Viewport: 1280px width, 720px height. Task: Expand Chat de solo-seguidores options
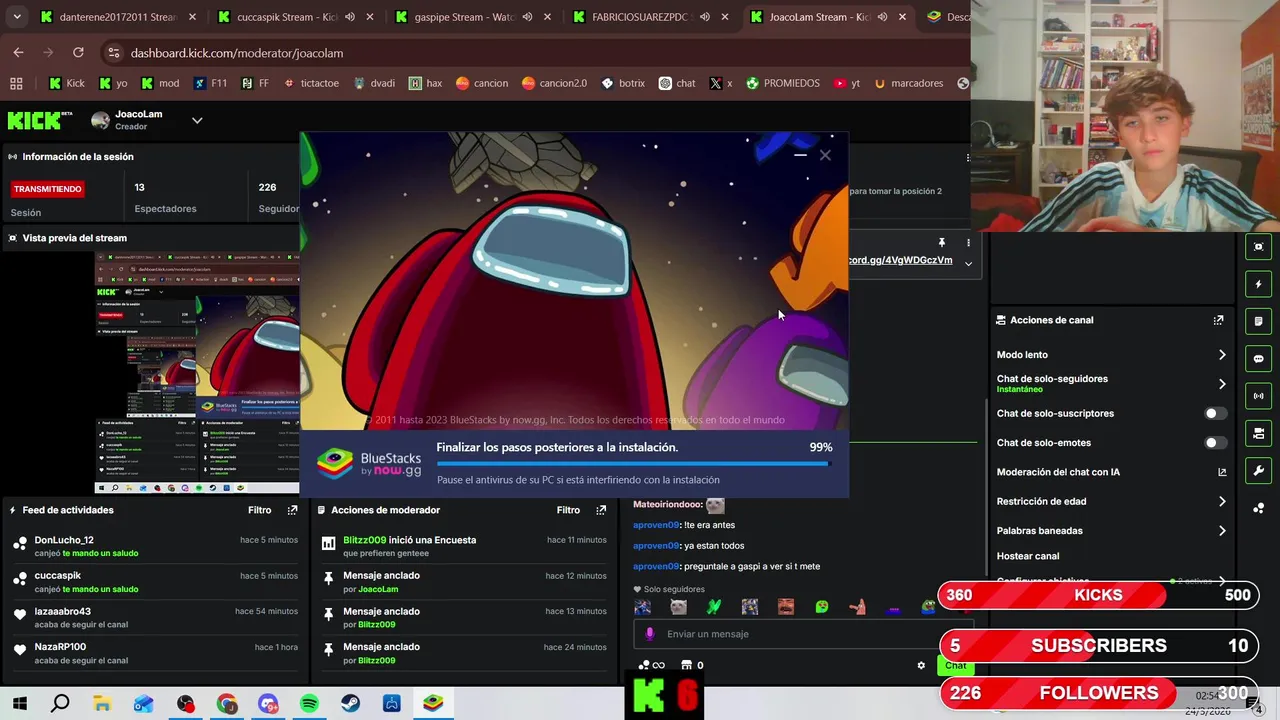(1222, 384)
